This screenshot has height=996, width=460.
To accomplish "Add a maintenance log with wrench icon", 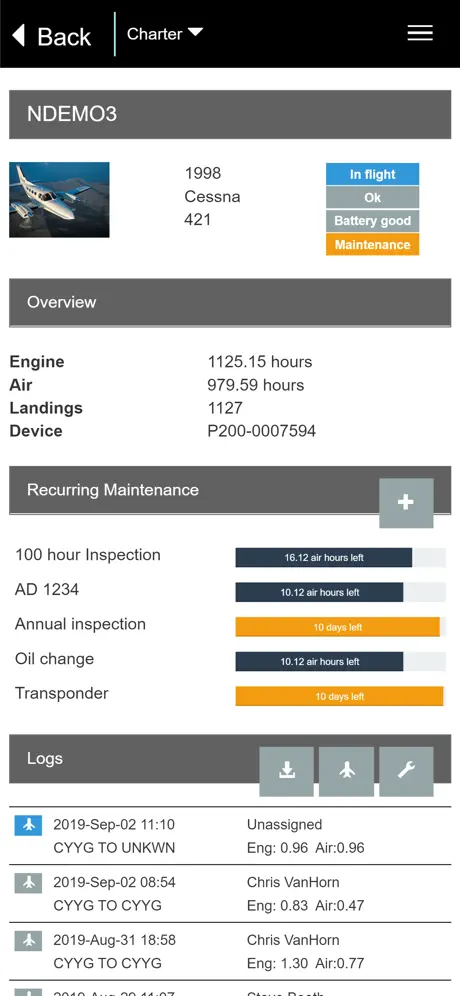I will click(x=406, y=771).
